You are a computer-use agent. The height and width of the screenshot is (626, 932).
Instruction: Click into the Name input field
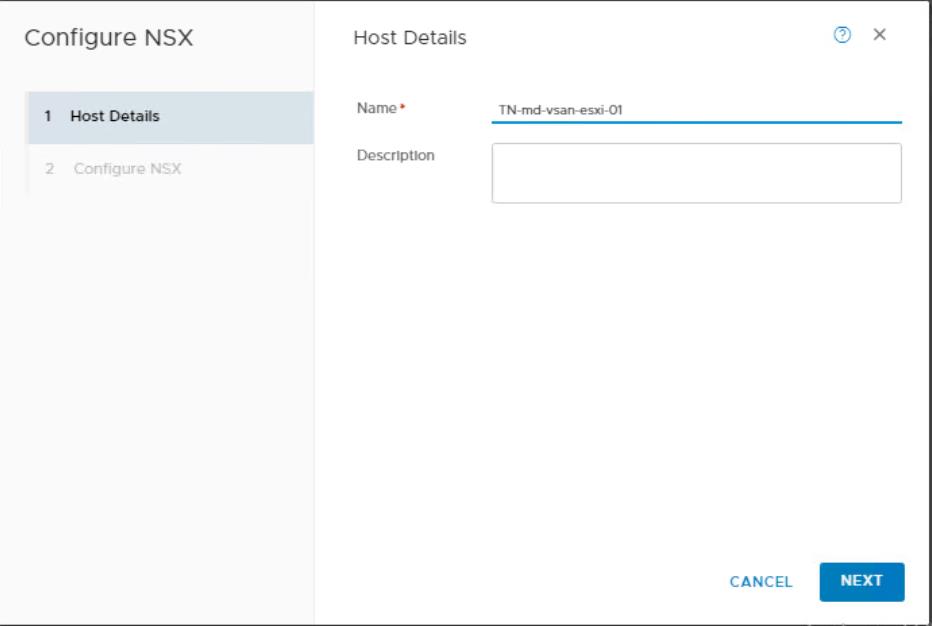coord(696,110)
